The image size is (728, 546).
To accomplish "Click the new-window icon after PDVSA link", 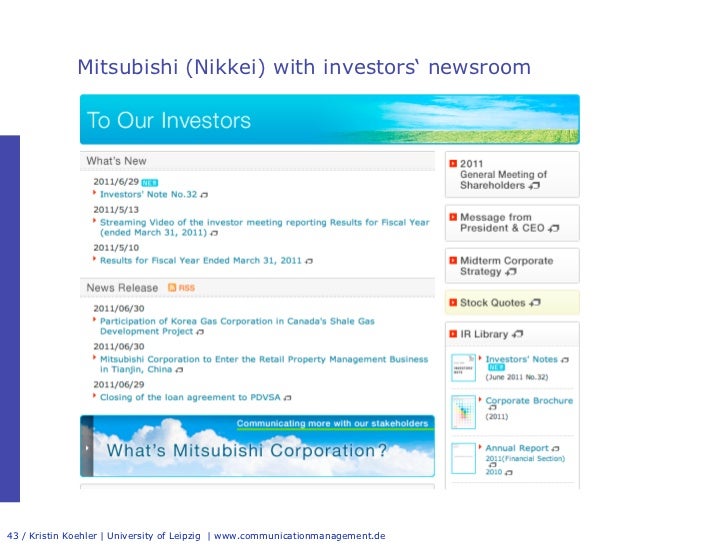I will [287, 398].
